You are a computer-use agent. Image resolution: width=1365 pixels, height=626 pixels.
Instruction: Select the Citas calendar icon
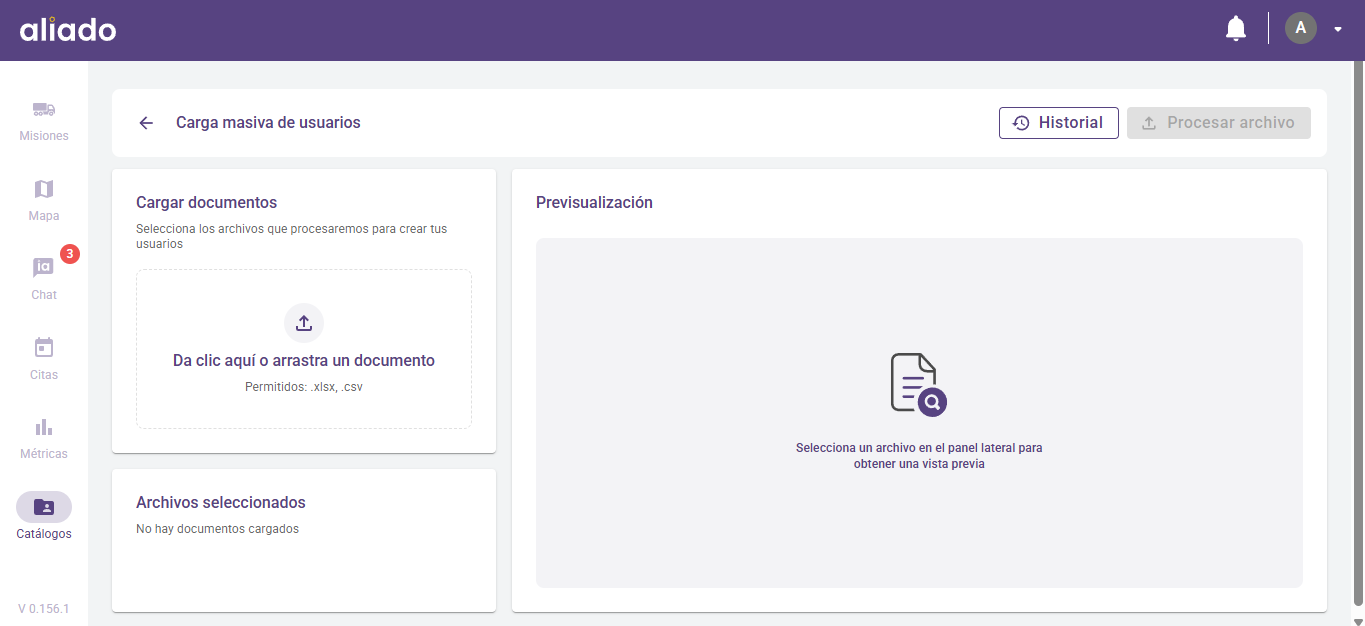[x=44, y=348]
